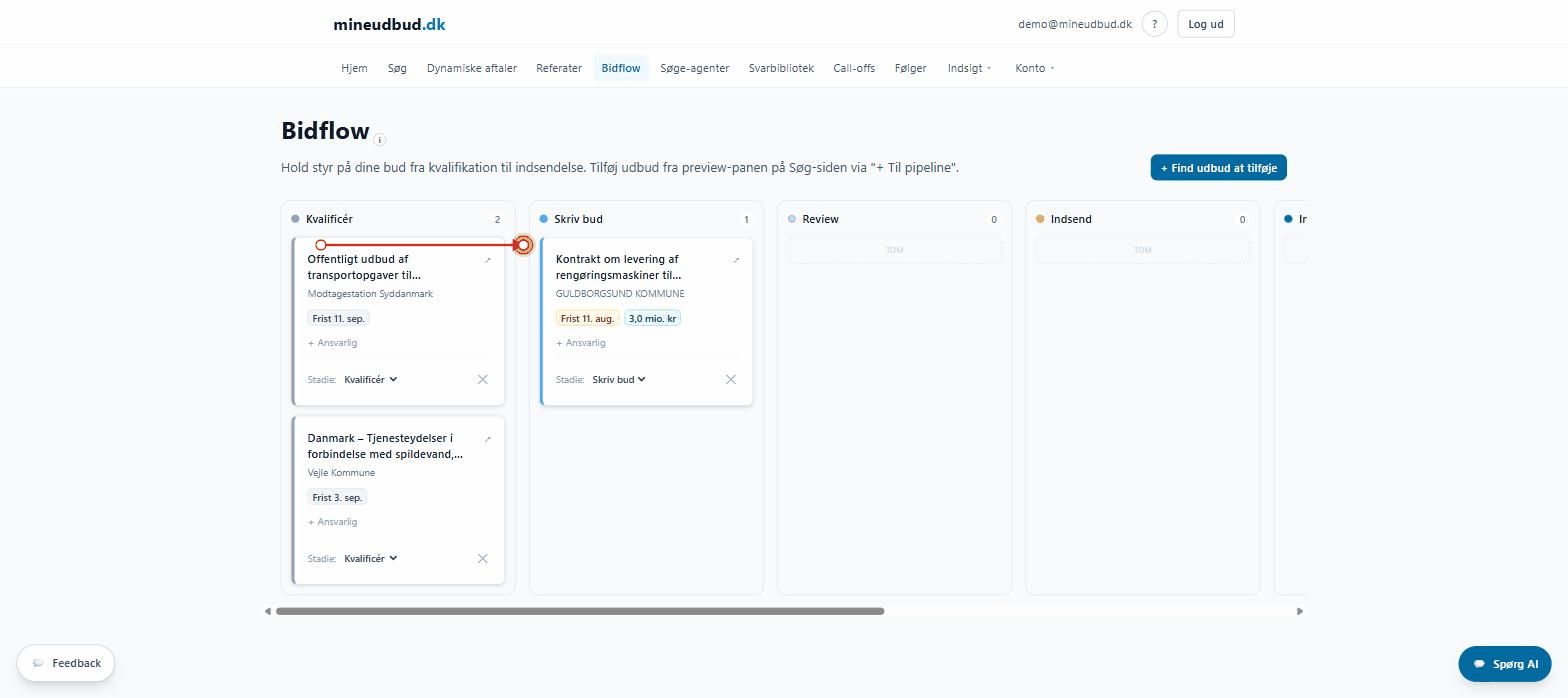Go to the Søge-agenter tab

(x=695, y=68)
